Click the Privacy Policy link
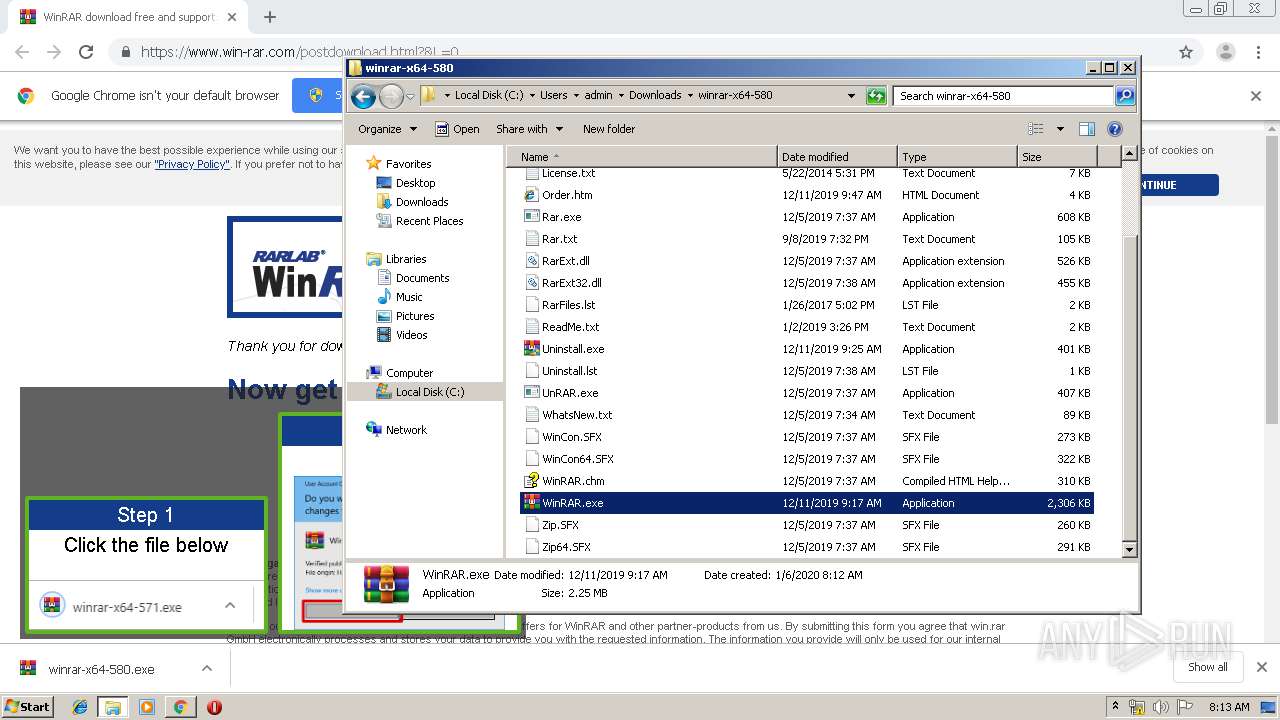Screen dimensions: 1280x720 [x=192, y=164]
